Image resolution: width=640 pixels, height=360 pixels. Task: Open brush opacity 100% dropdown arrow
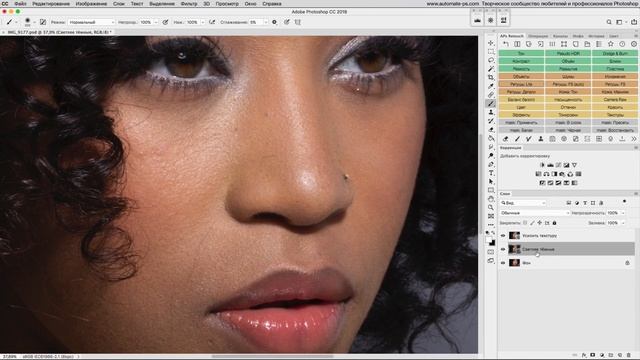click(156, 22)
